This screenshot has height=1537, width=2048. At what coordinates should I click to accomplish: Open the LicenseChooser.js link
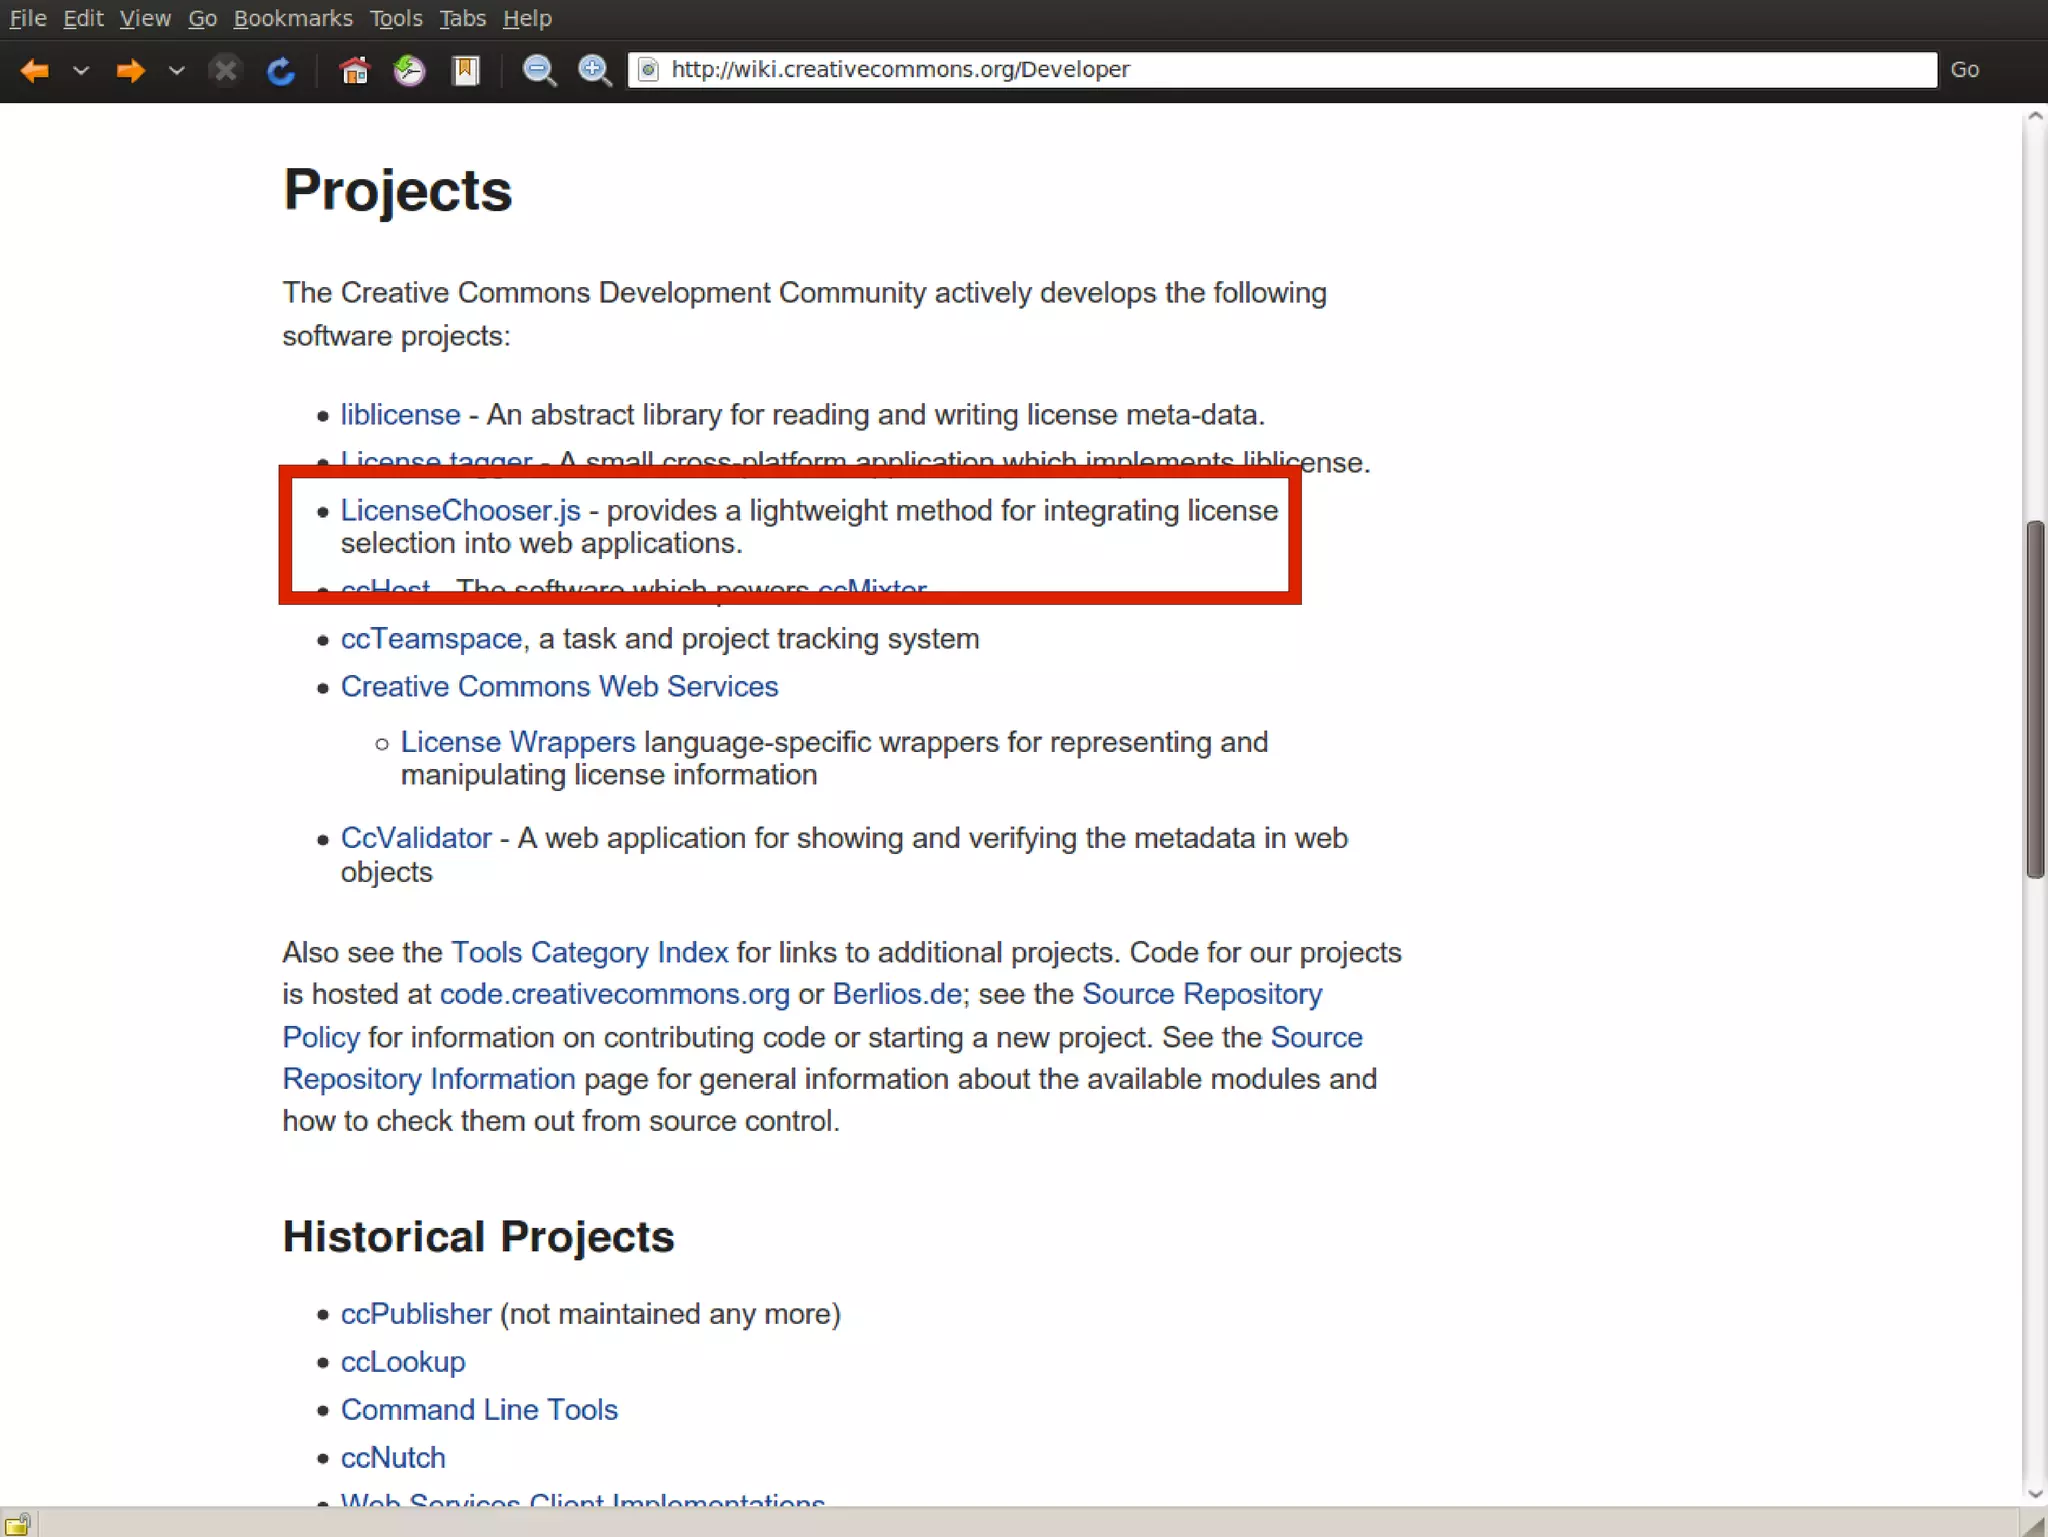point(460,510)
